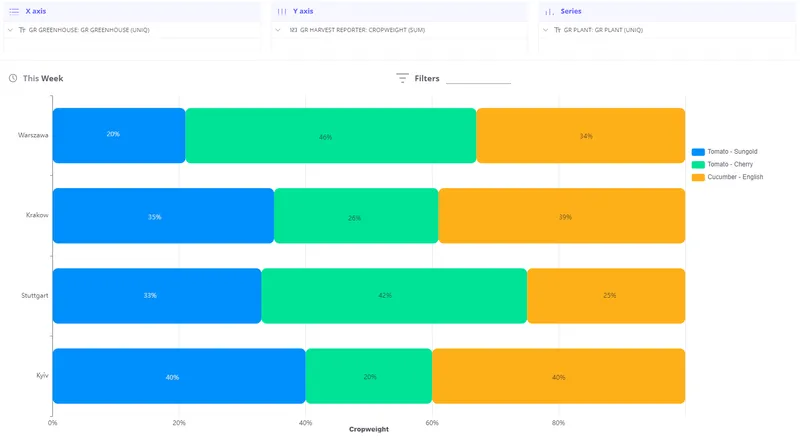Click Warszawa green 46% bar segment

331,136
